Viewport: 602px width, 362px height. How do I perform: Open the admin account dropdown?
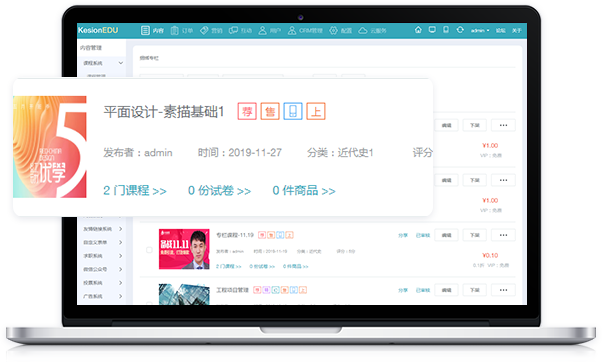click(480, 30)
